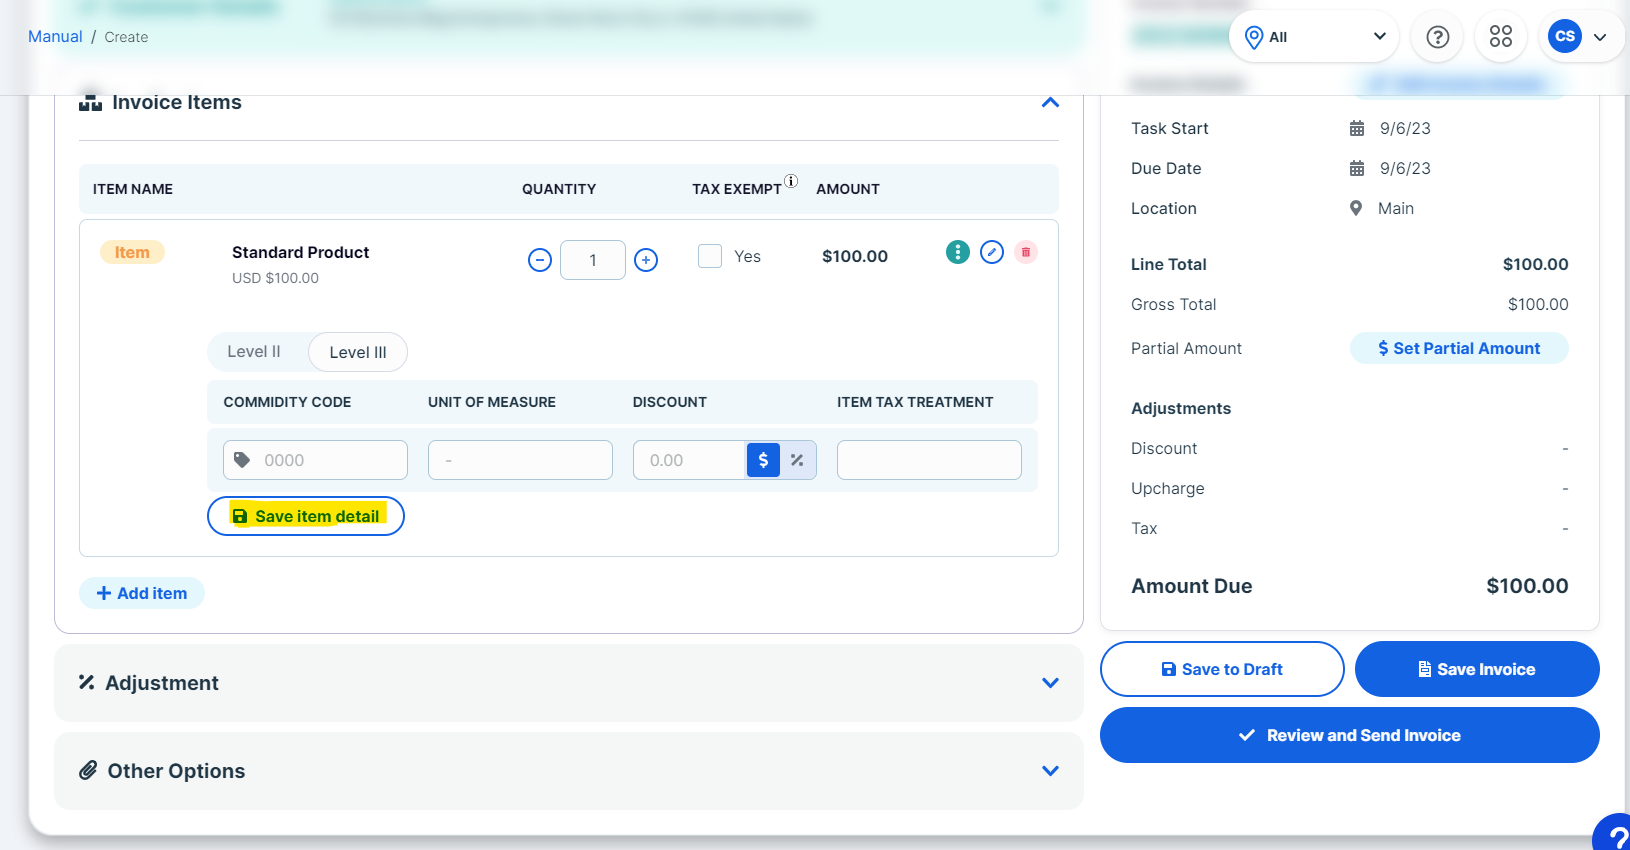Collapse the Invoice Items section
This screenshot has height=850, width=1630.
click(x=1050, y=102)
